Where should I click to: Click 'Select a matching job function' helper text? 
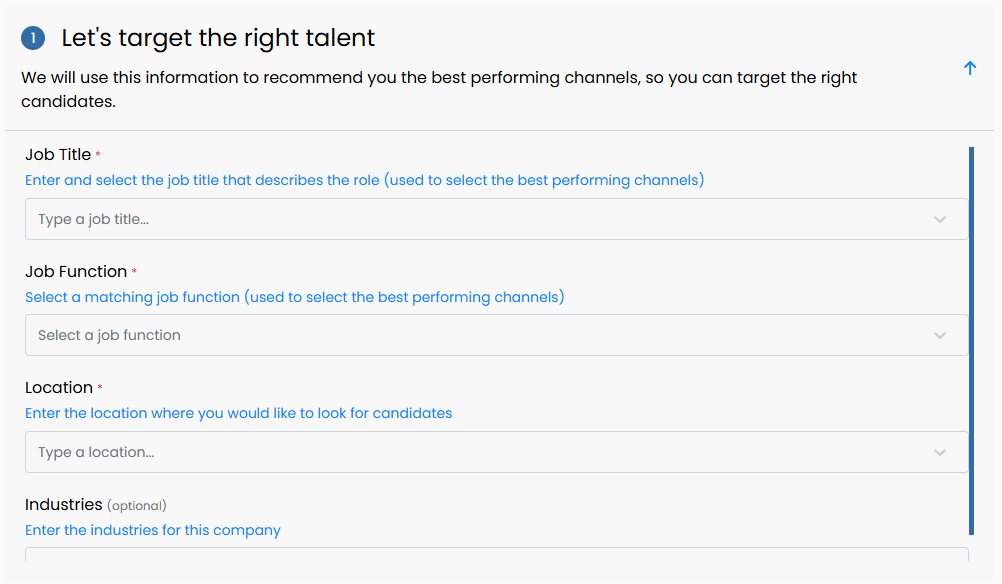(x=295, y=297)
